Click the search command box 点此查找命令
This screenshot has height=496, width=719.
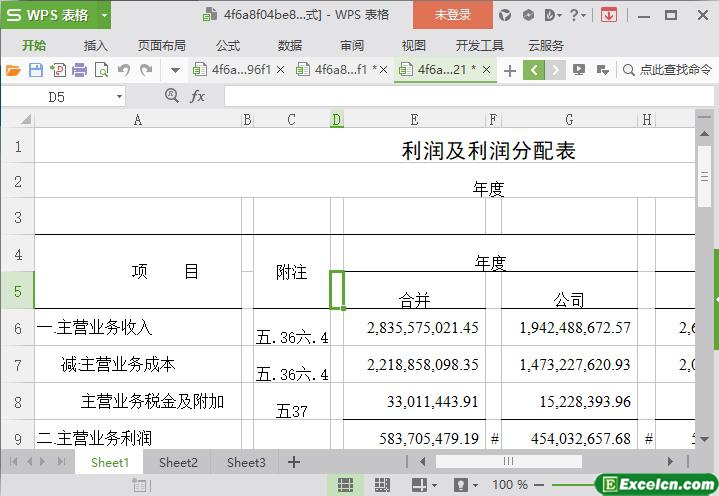[x=667, y=70]
